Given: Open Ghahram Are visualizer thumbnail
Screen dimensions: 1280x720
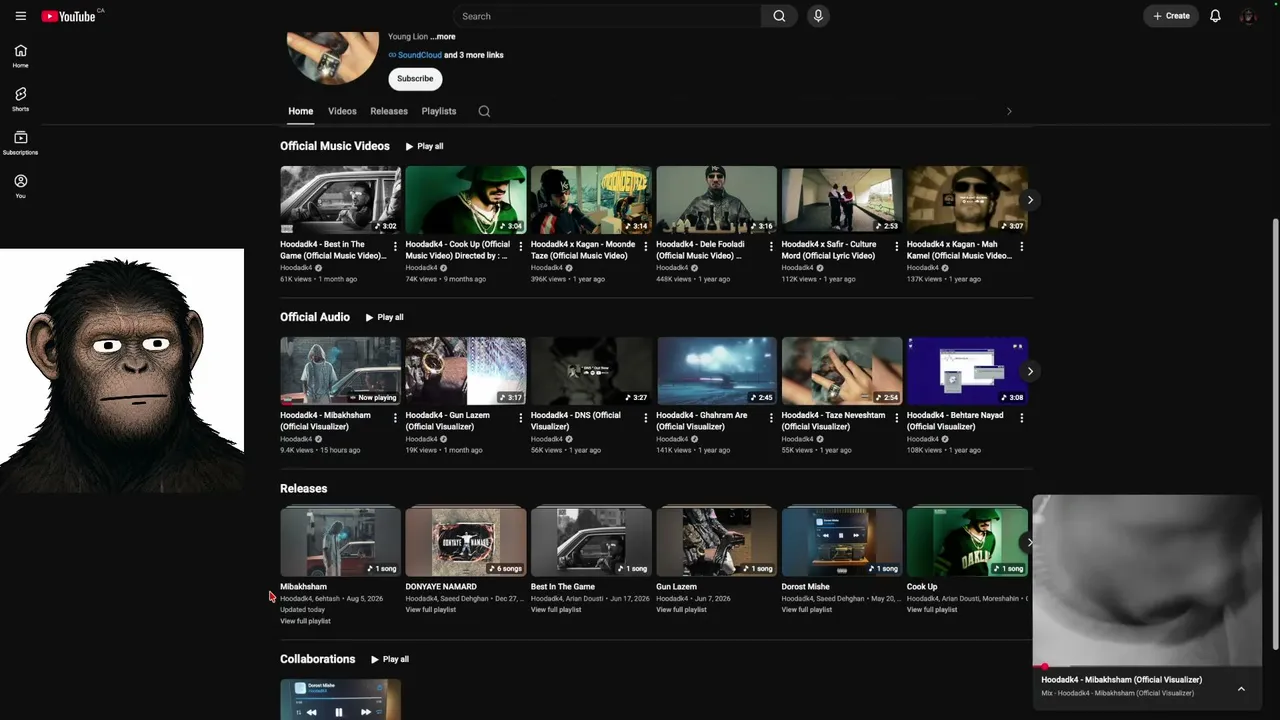Looking at the screenshot, I should point(716,371).
